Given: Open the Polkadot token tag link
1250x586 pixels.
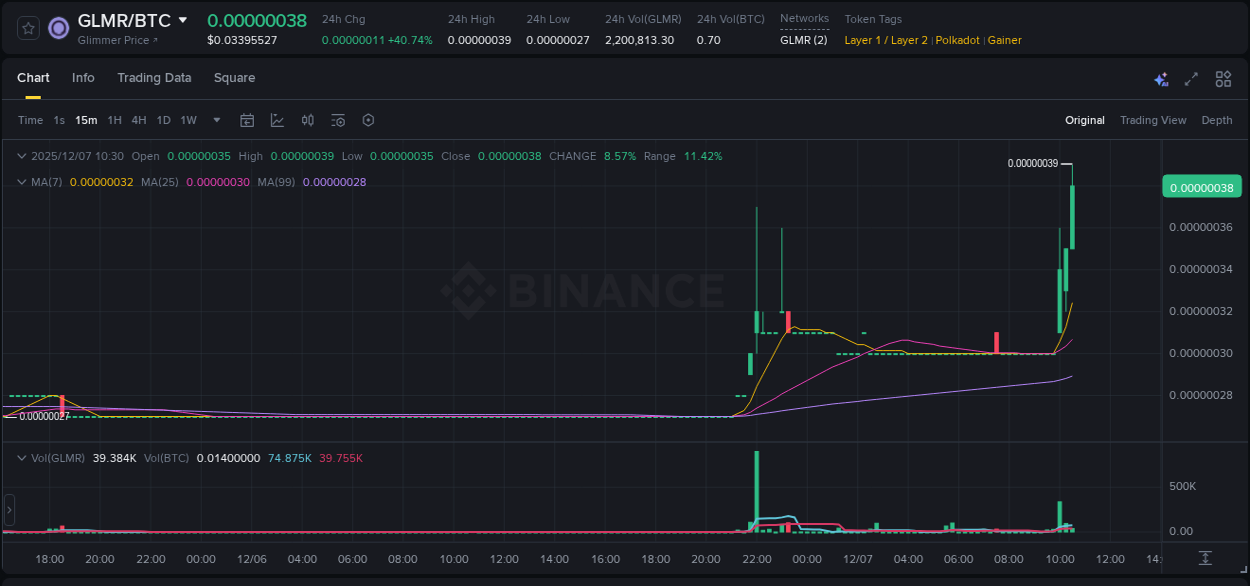Looking at the screenshot, I should [x=957, y=40].
